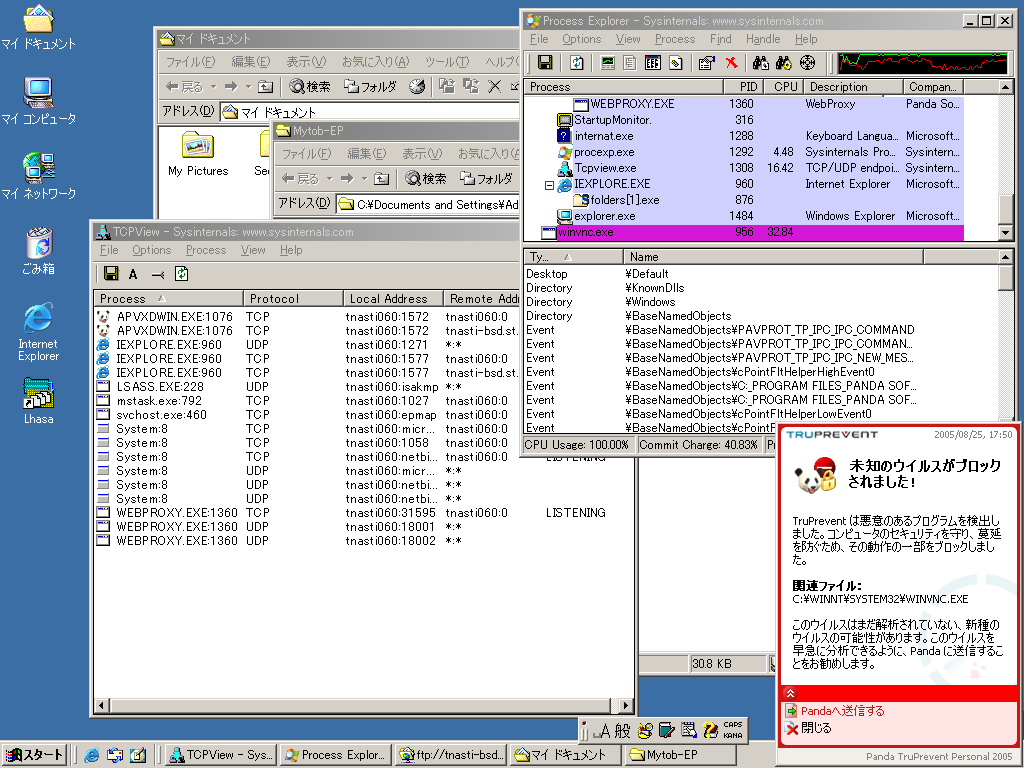
Task: Click the 'A' resolve addresses icon in TCPView
Action: pyautogui.click(x=133, y=274)
